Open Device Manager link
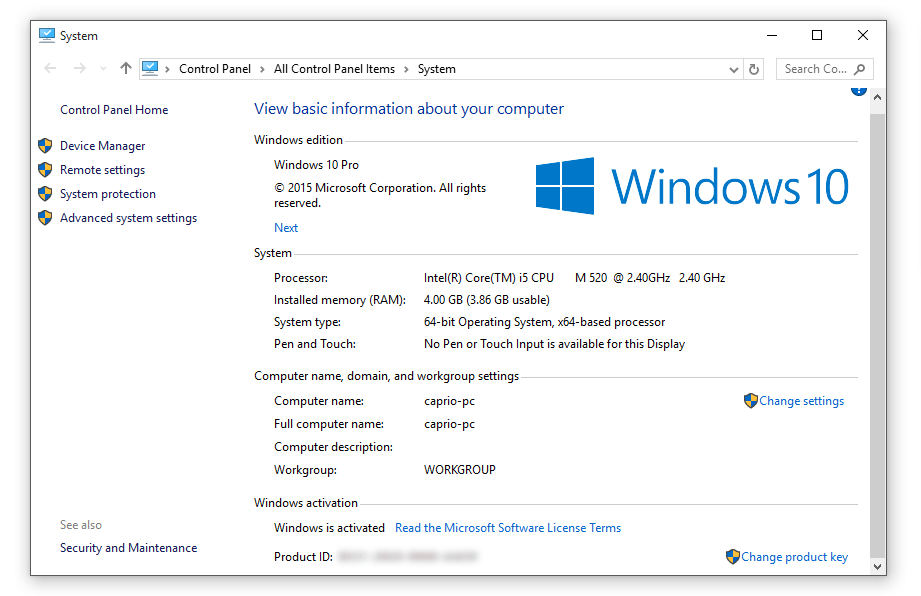921x596 pixels. pyautogui.click(x=102, y=146)
